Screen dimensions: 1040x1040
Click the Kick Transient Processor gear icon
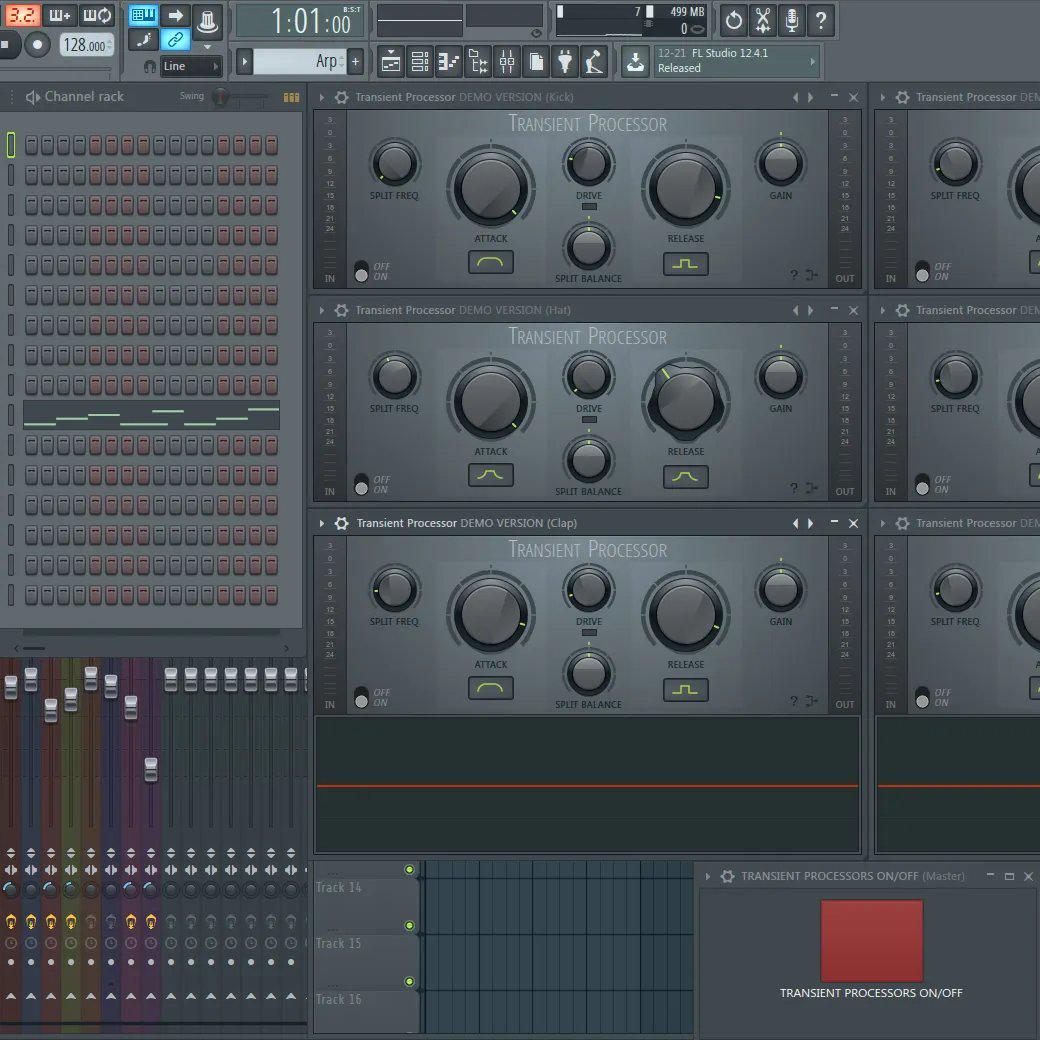point(342,98)
